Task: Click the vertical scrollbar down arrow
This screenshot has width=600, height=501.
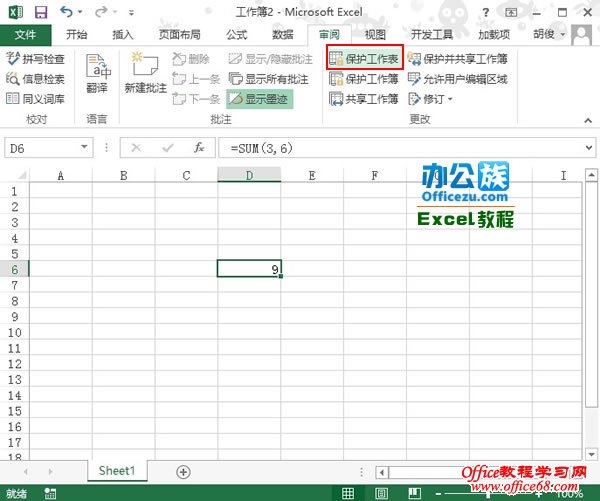Action: click(591, 454)
